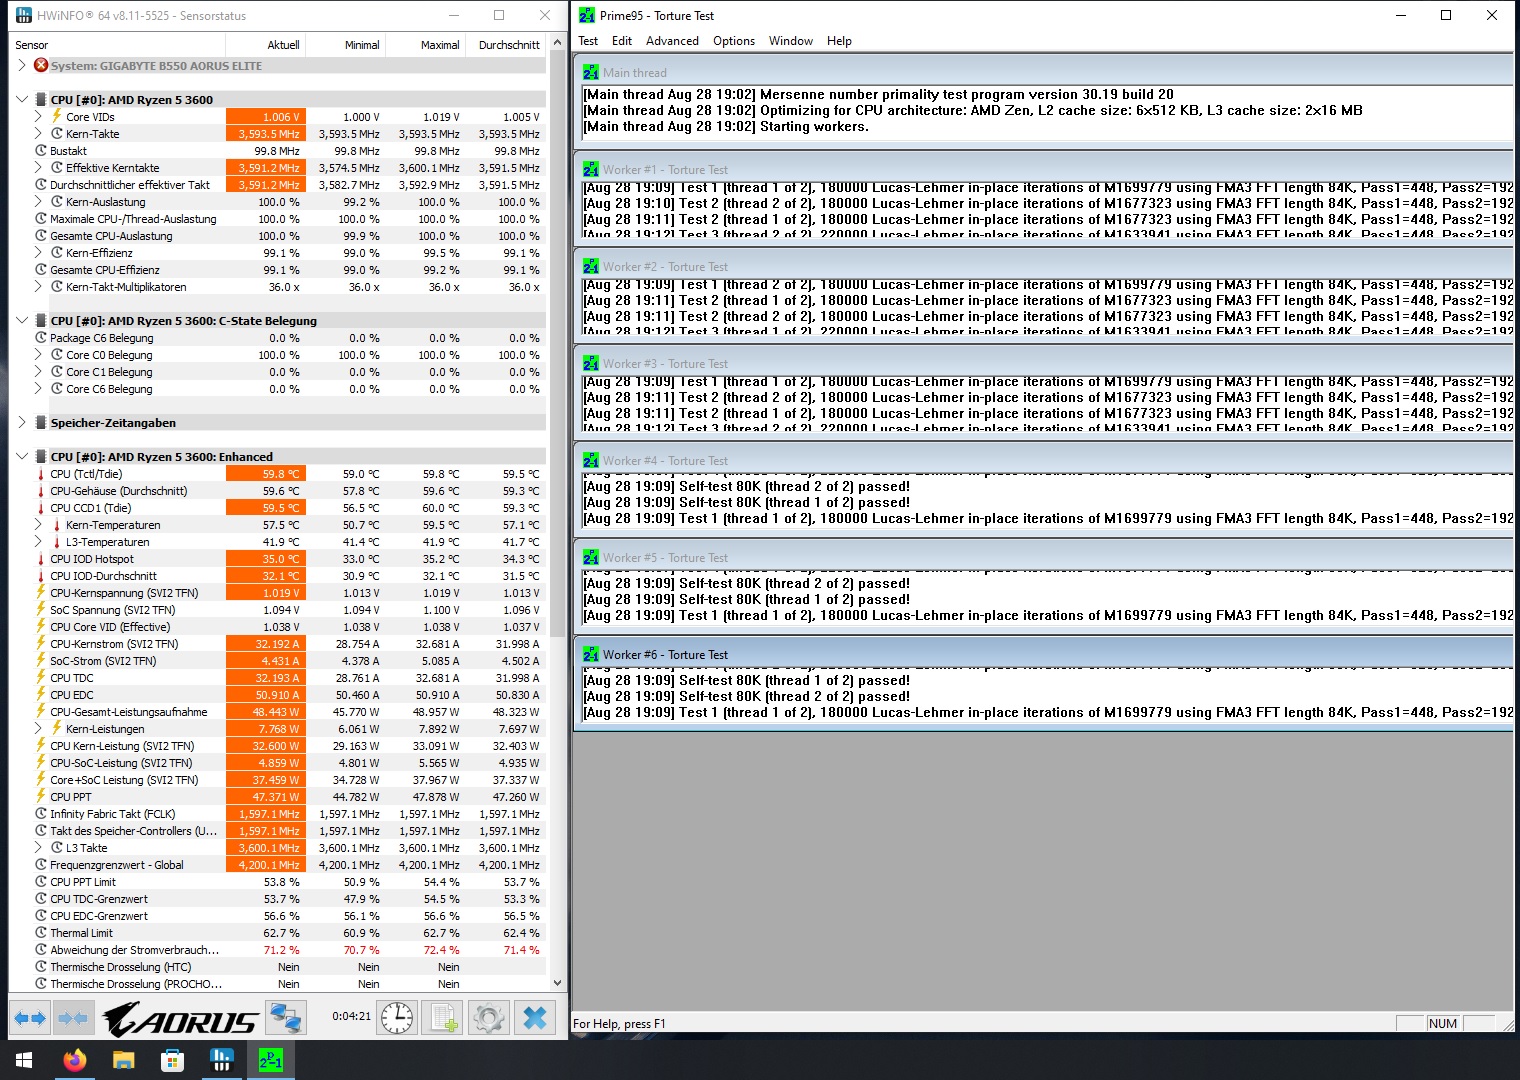Click the grey collapse-layout arrows in HWiNFO toolbar
1520x1080 pixels.
pos(73,1019)
